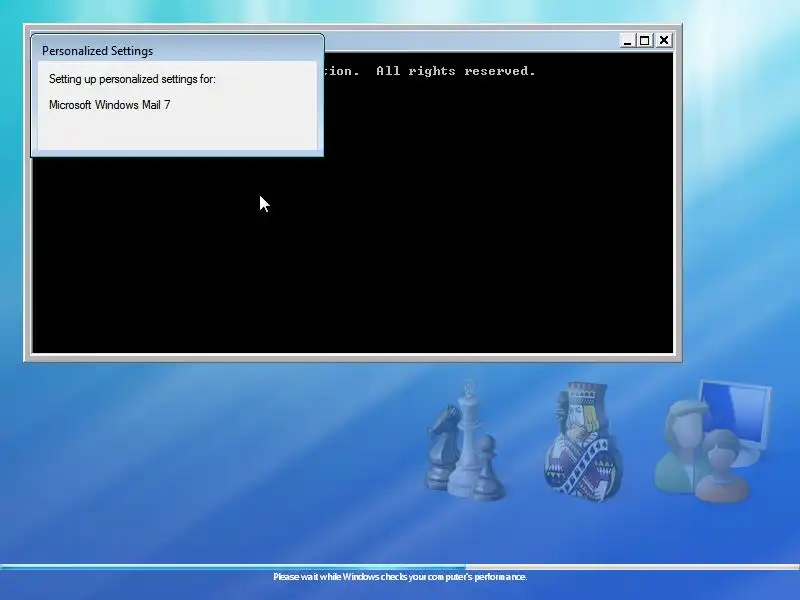Close the command prompt window

[x=664, y=40]
